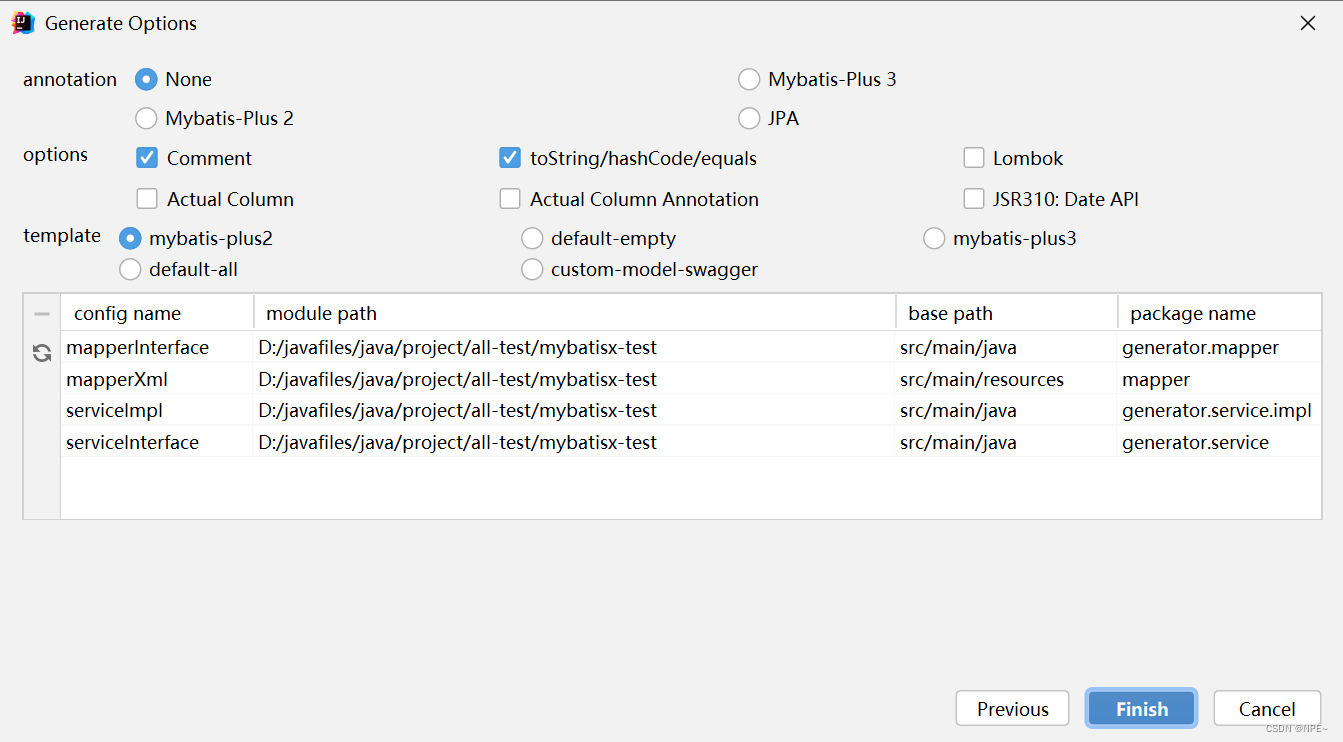Enable the Lombok checkbox

[974, 158]
